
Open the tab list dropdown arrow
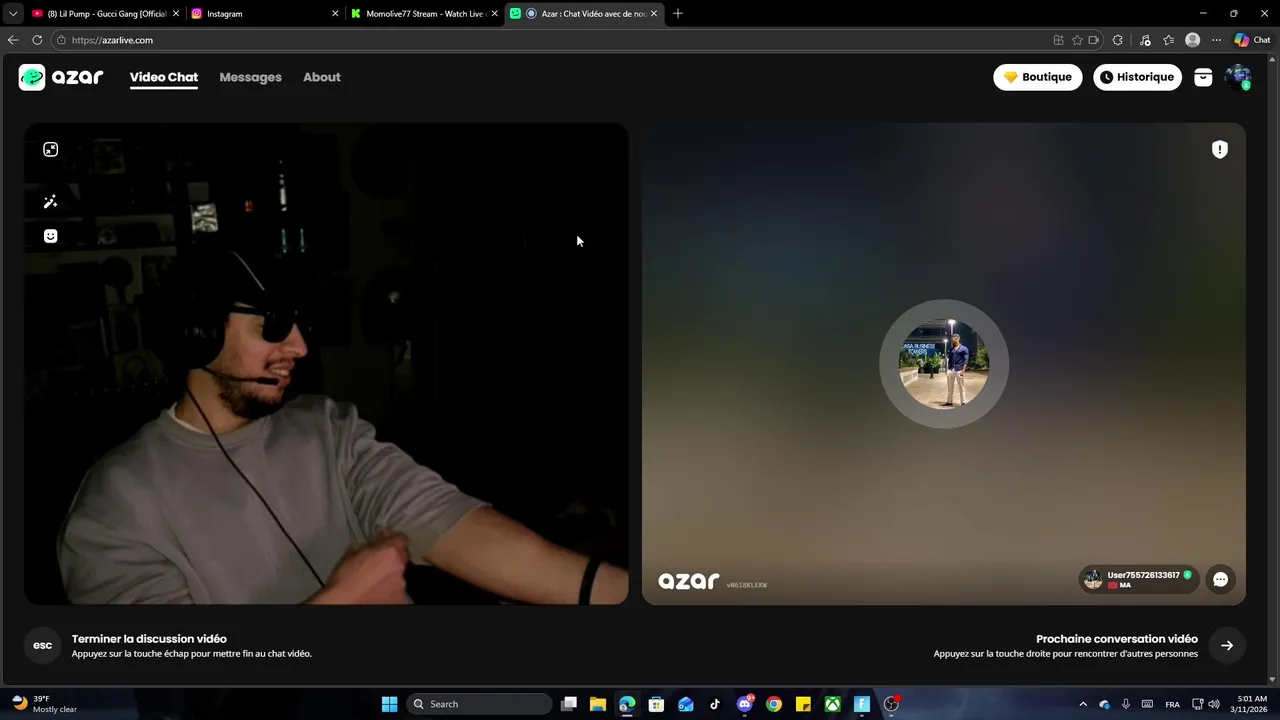tap(12, 14)
